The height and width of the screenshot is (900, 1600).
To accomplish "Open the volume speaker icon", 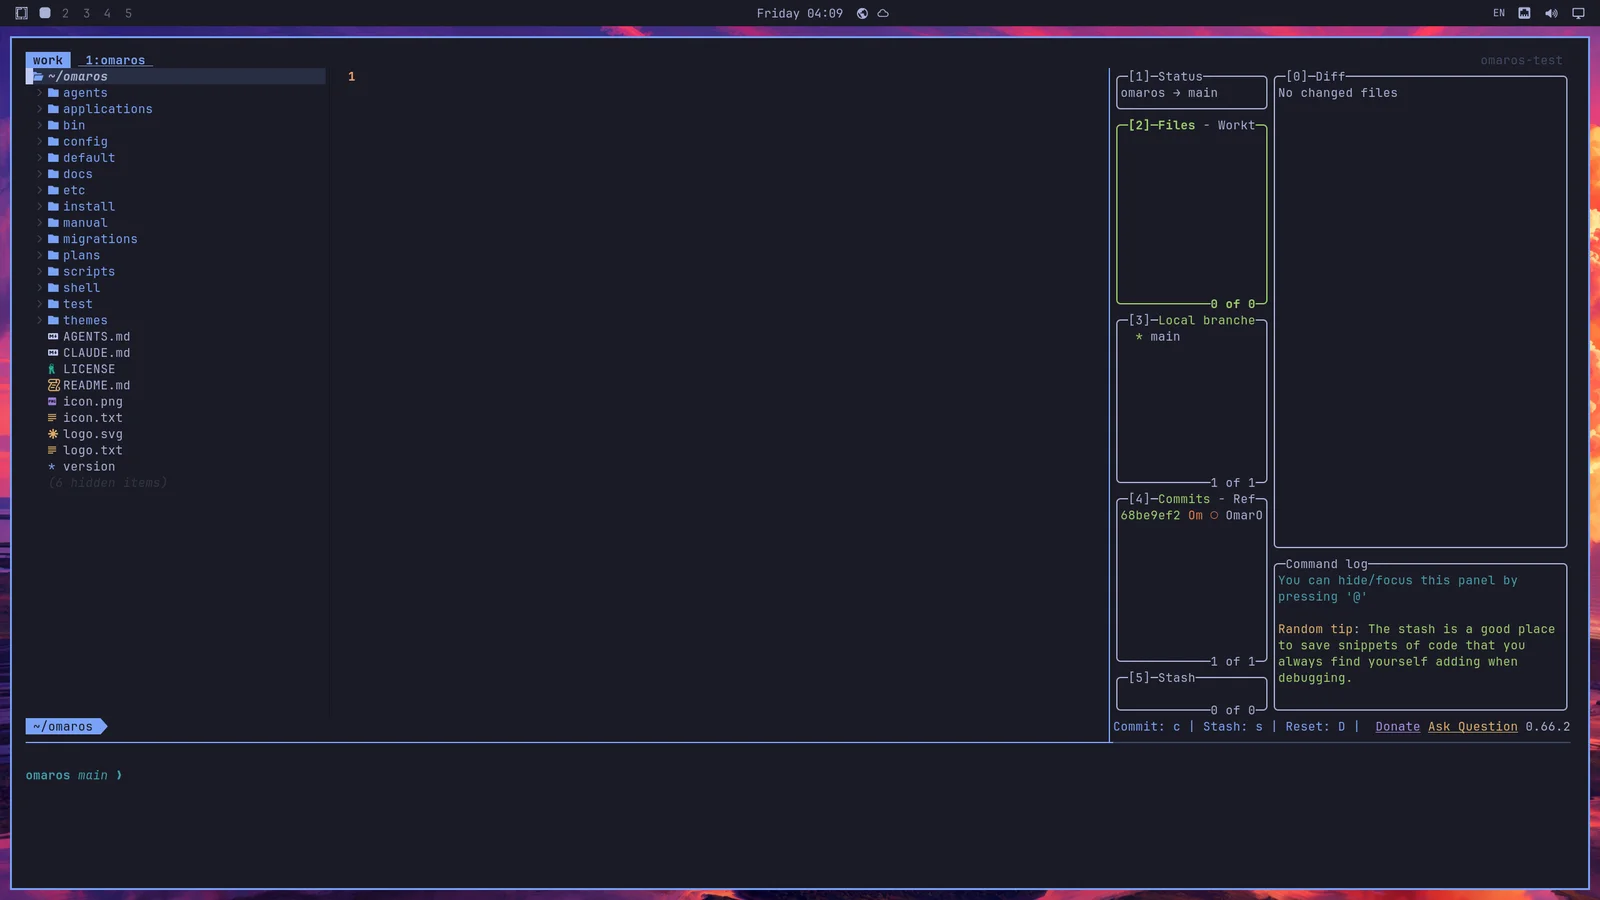I will coord(1551,13).
